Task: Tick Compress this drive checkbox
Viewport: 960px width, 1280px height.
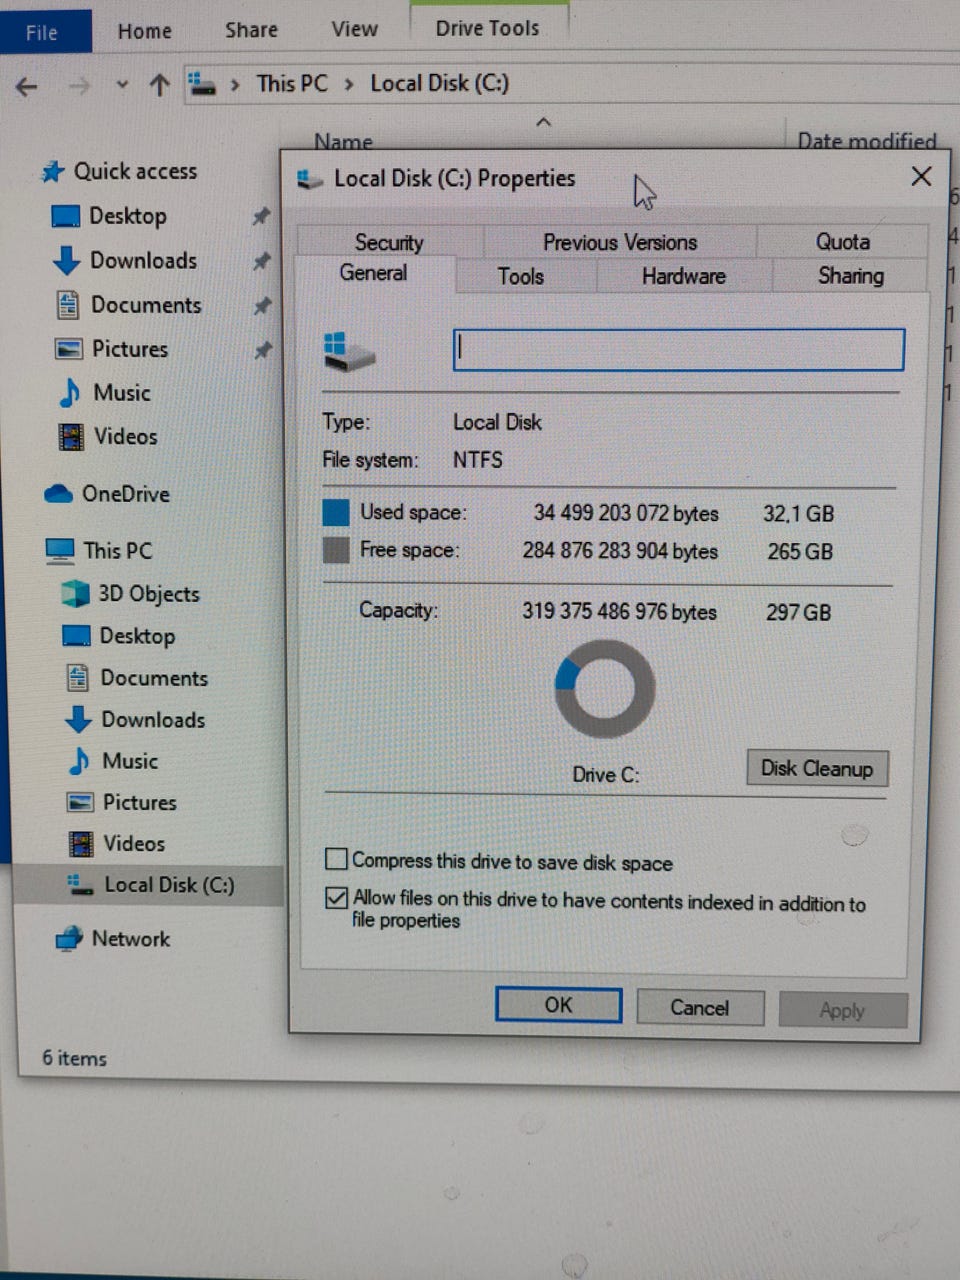Action: 336,859
